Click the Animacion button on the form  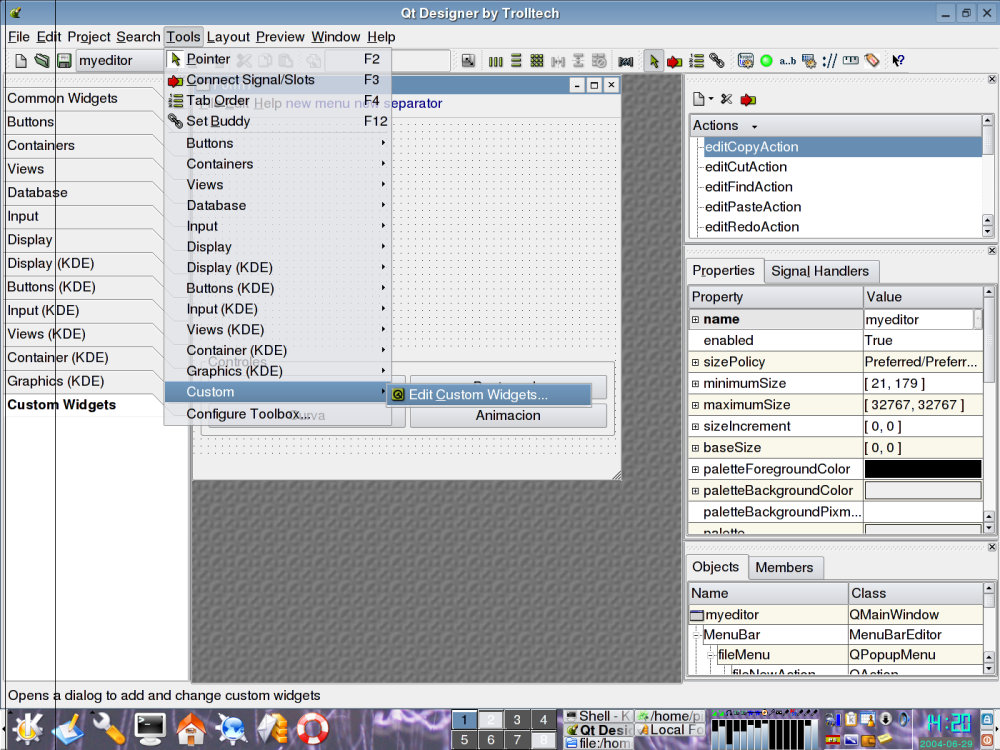tap(508, 416)
